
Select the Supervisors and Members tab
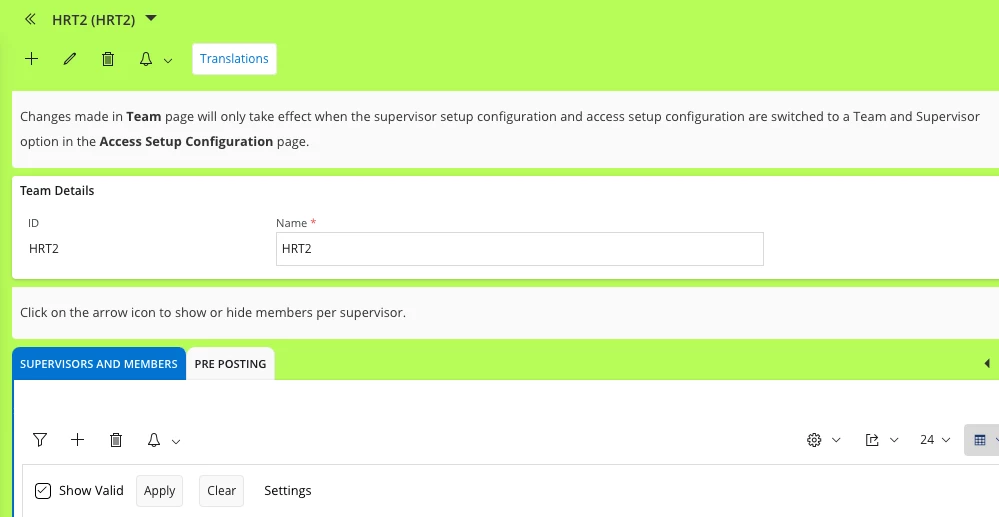(x=99, y=364)
